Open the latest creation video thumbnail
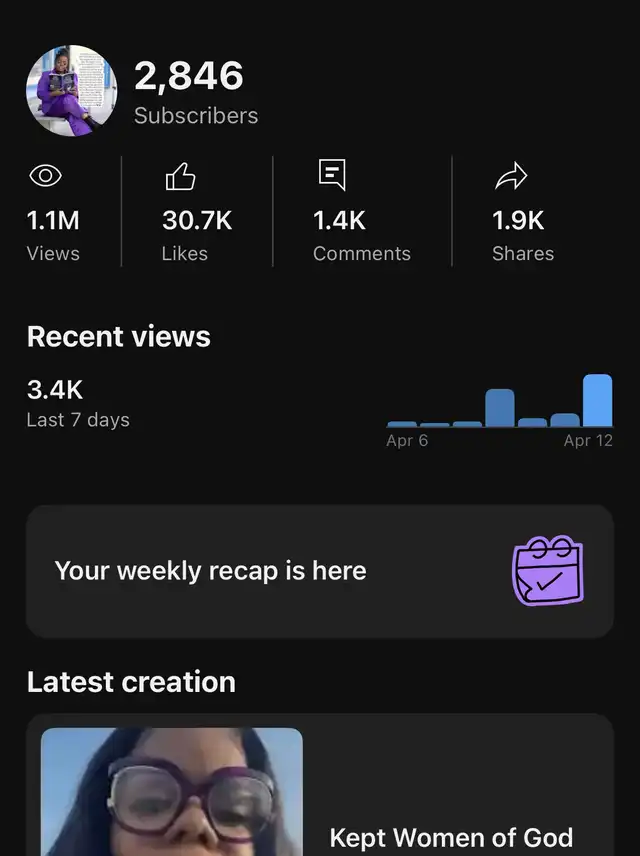The width and height of the screenshot is (640, 856). tap(171, 791)
